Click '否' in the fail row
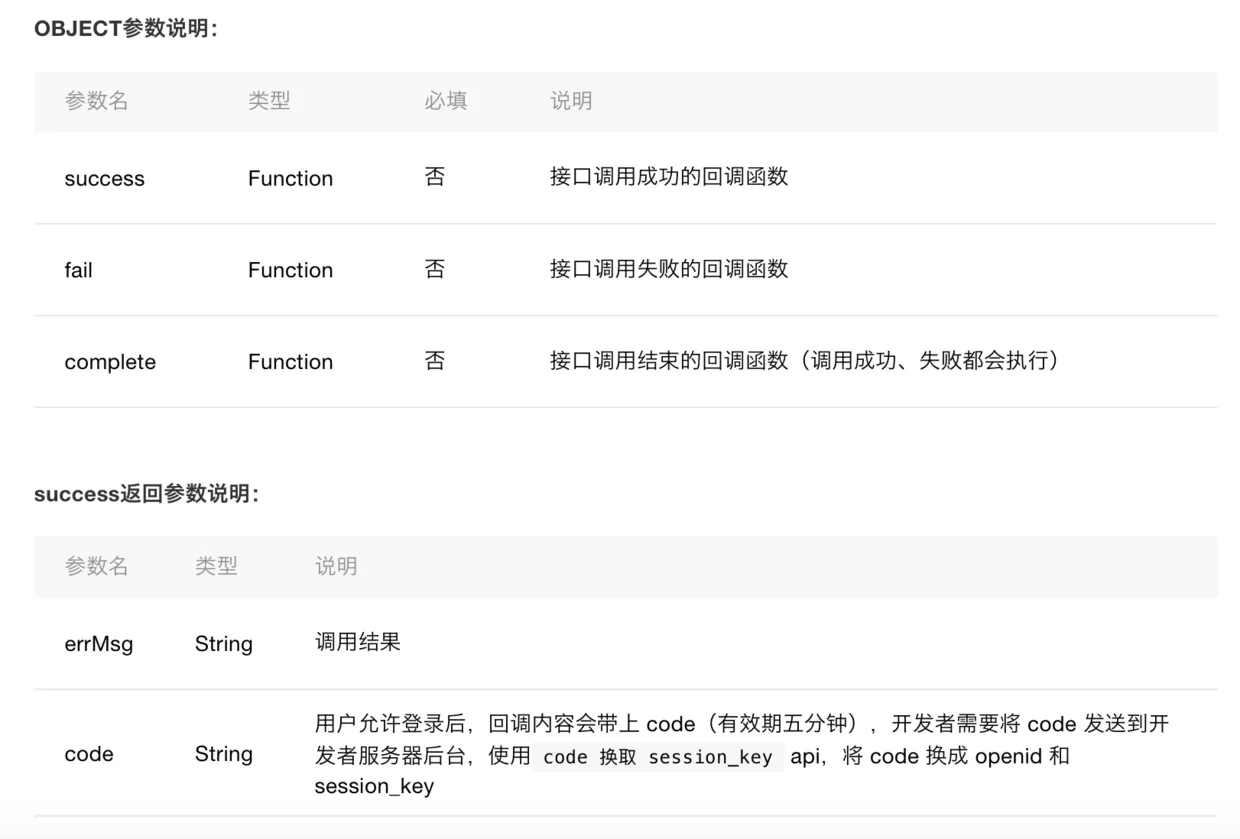Viewport: 1240px width, 839px height. coord(435,269)
